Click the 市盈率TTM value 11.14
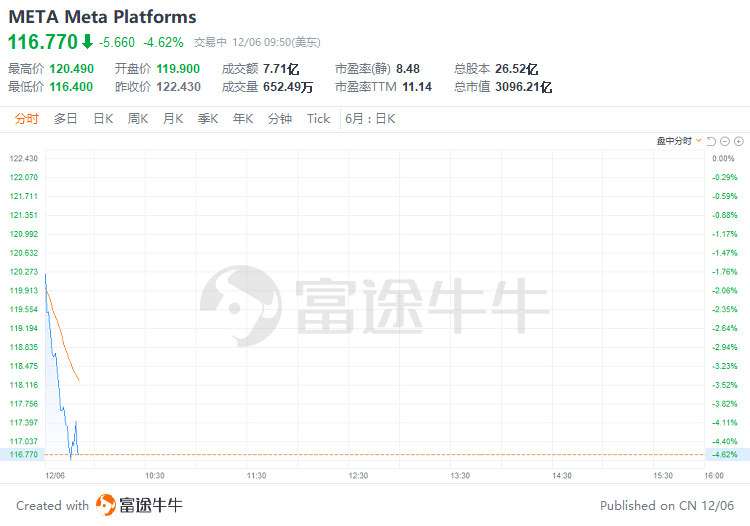The width and height of the screenshot is (750, 526). coord(417,87)
